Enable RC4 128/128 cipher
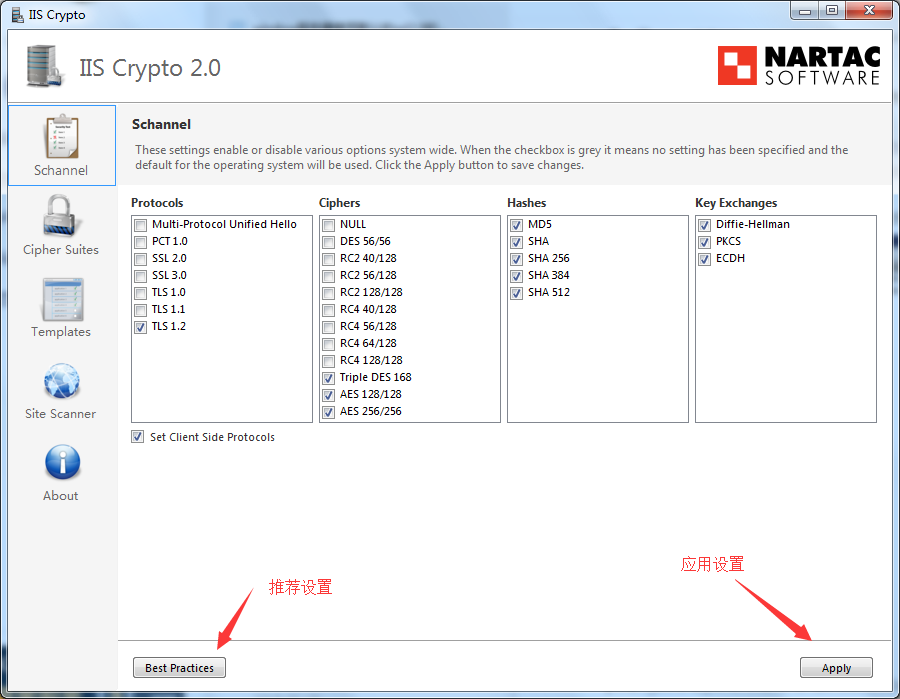Screen dimensions: 900x699 point(328,361)
